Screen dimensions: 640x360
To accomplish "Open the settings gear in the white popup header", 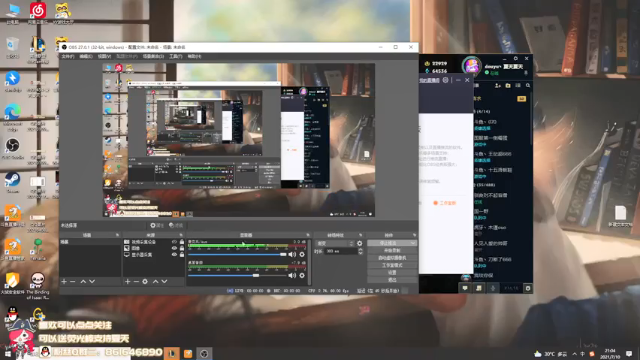I will (x=445, y=80).
